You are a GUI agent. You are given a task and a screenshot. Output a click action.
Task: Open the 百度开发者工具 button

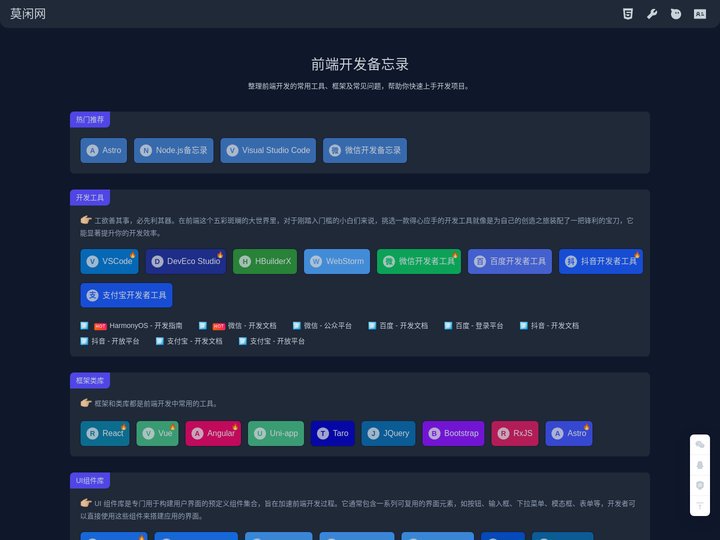(x=510, y=261)
